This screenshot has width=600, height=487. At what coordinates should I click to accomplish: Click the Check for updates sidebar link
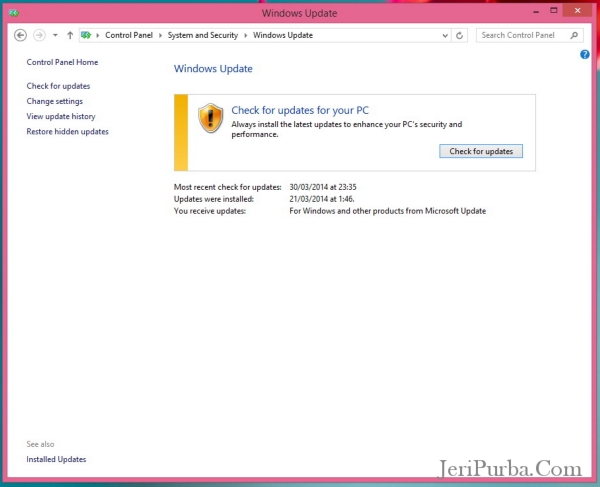coord(58,86)
